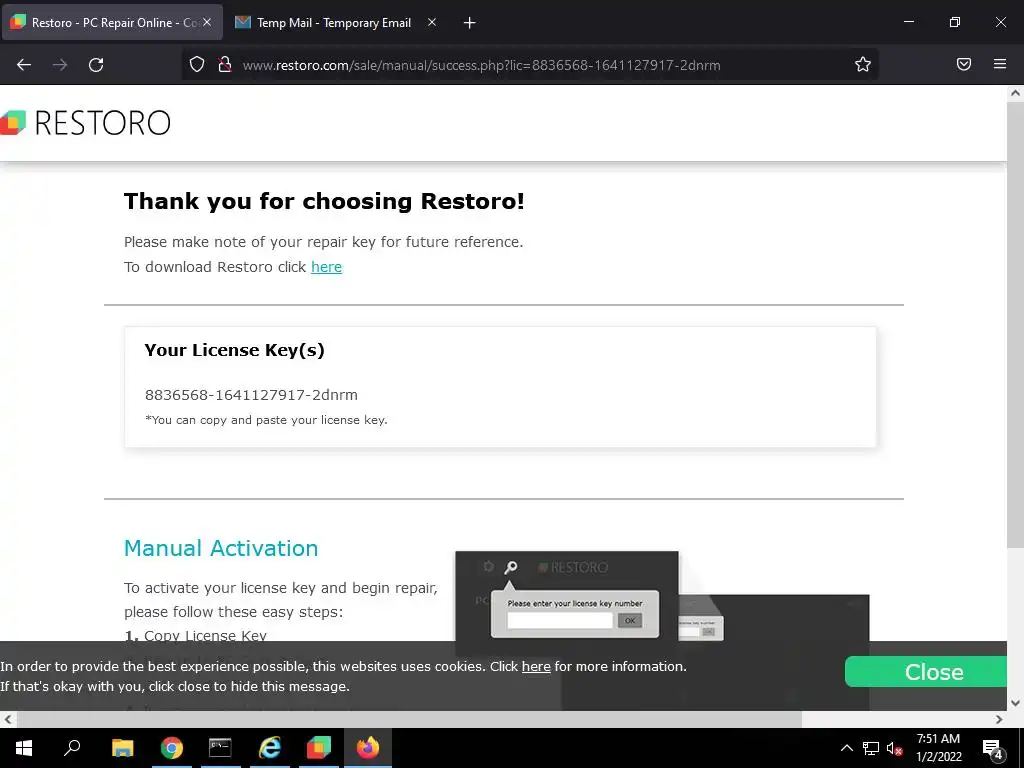1024x768 pixels.
Task: Show hidden system tray icons
Action: pyautogui.click(x=846, y=748)
